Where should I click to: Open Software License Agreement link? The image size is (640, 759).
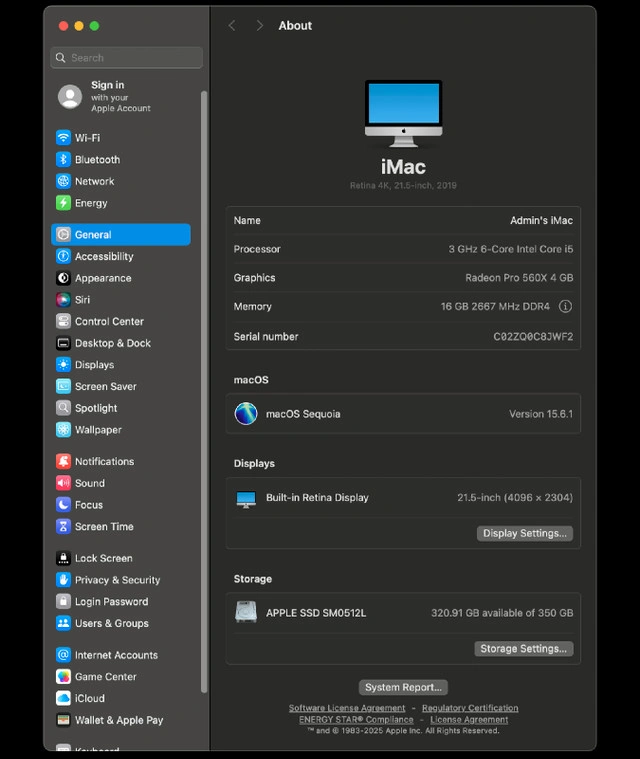pos(347,708)
